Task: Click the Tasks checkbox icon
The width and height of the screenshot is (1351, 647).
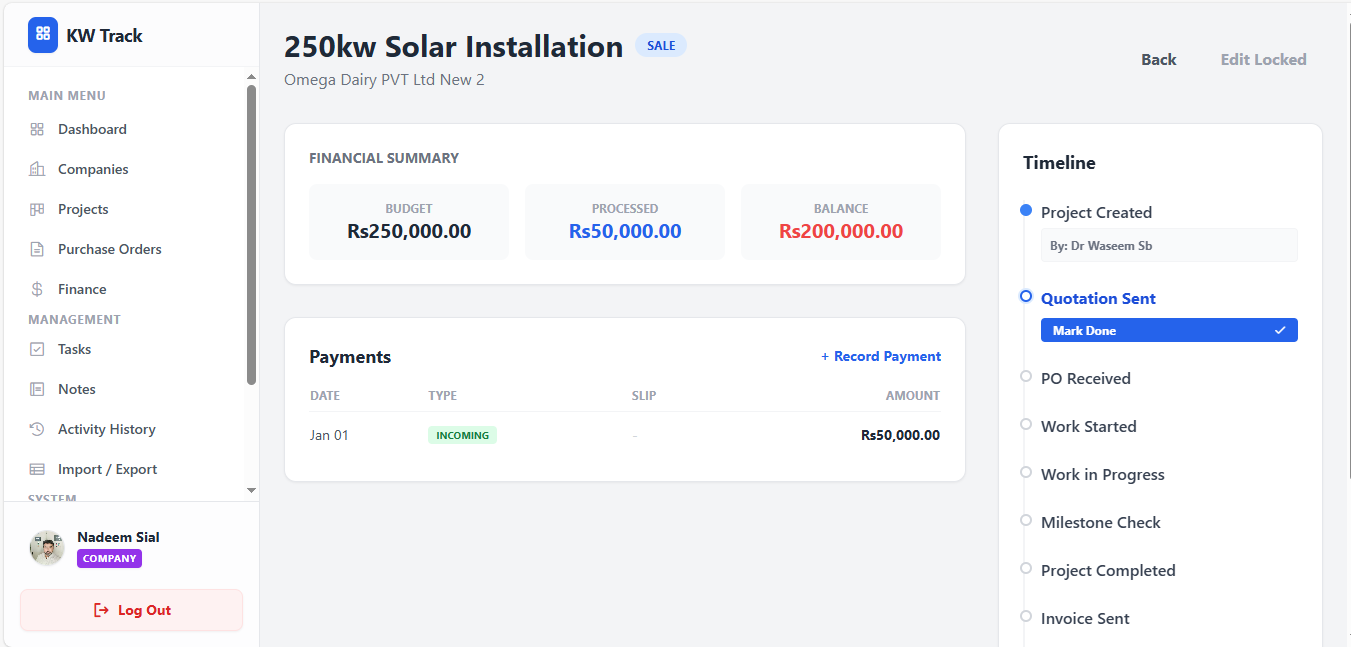Action: coord(37,349)
